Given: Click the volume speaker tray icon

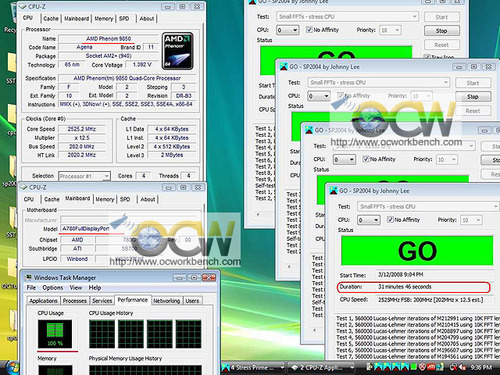Looking at the screenshot, I should [463, 367].
